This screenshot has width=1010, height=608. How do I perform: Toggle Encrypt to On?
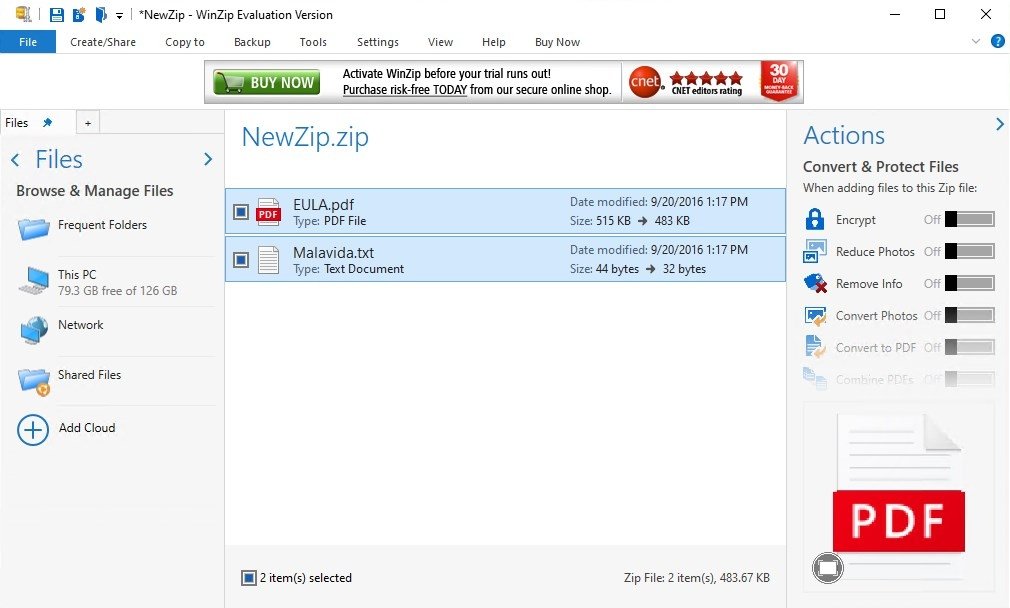(969, 219)
